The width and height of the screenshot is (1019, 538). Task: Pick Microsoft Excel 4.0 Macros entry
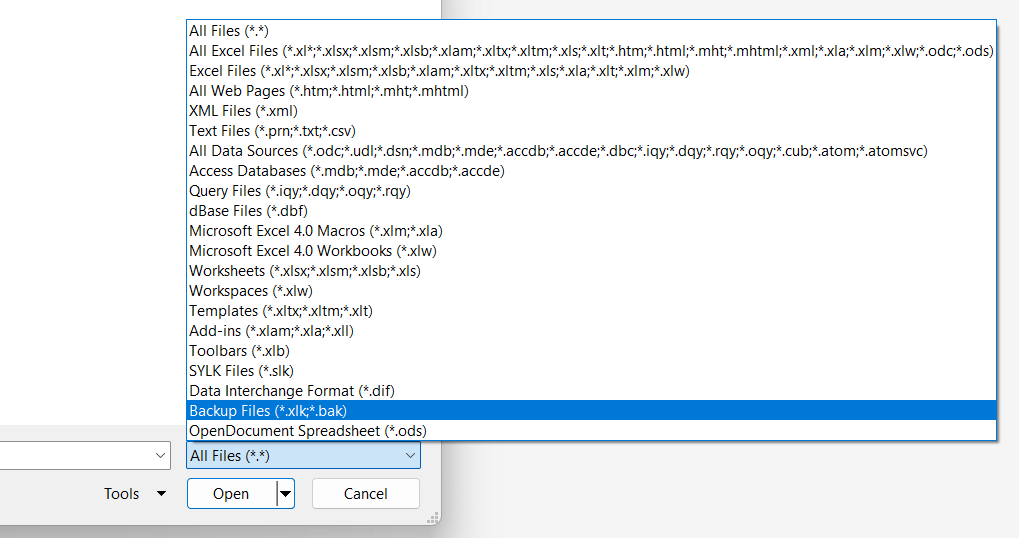pos(591,231)
